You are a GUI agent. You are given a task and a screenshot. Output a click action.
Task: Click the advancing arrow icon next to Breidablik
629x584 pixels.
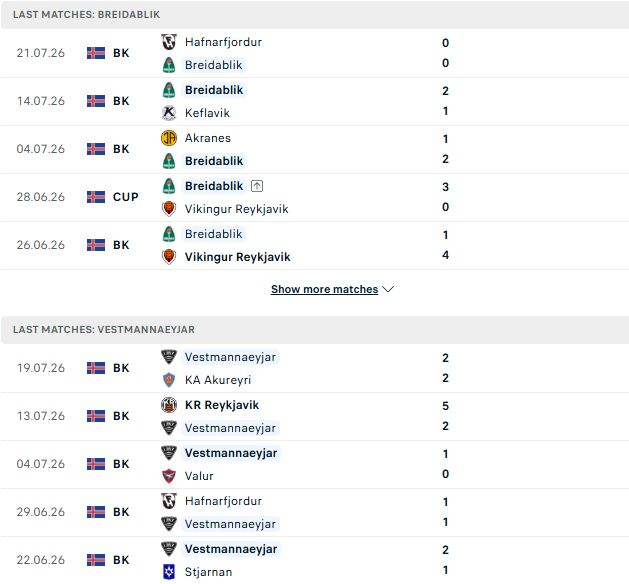pyautogui.click(x=257, y=186)
